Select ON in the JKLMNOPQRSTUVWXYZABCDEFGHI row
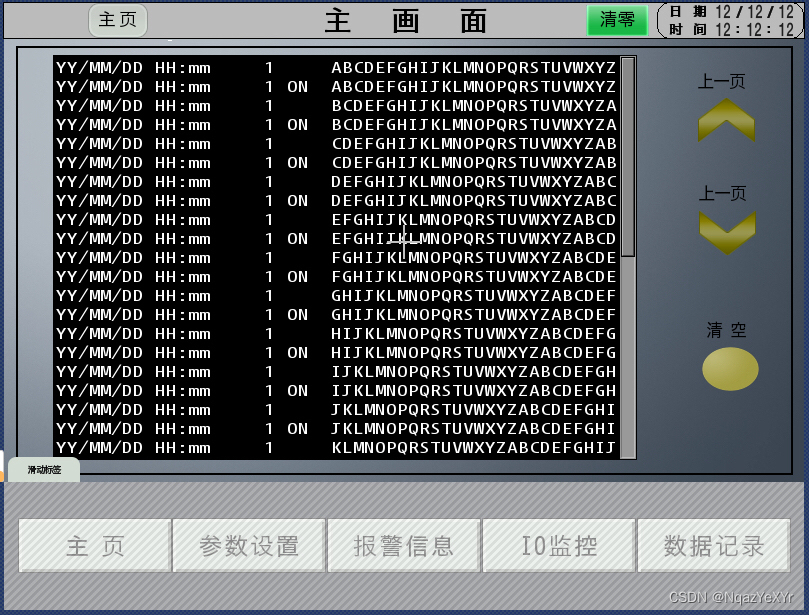809x615 pixels. (x=298, y=429)
